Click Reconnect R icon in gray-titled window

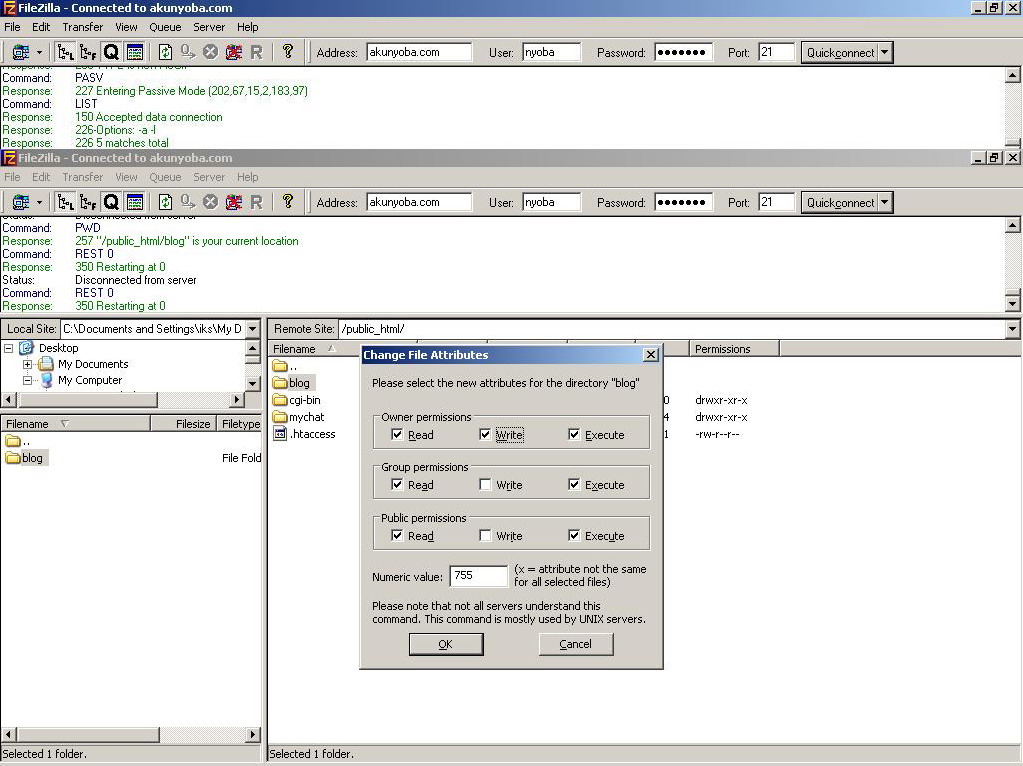256,202
